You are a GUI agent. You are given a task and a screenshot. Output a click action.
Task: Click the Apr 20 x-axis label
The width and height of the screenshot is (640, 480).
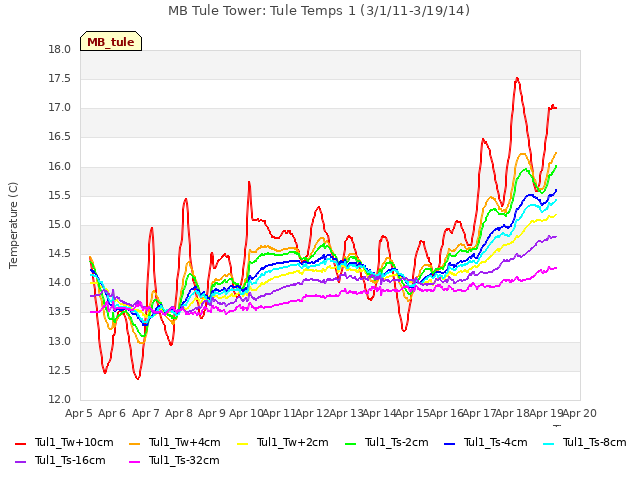580,414
